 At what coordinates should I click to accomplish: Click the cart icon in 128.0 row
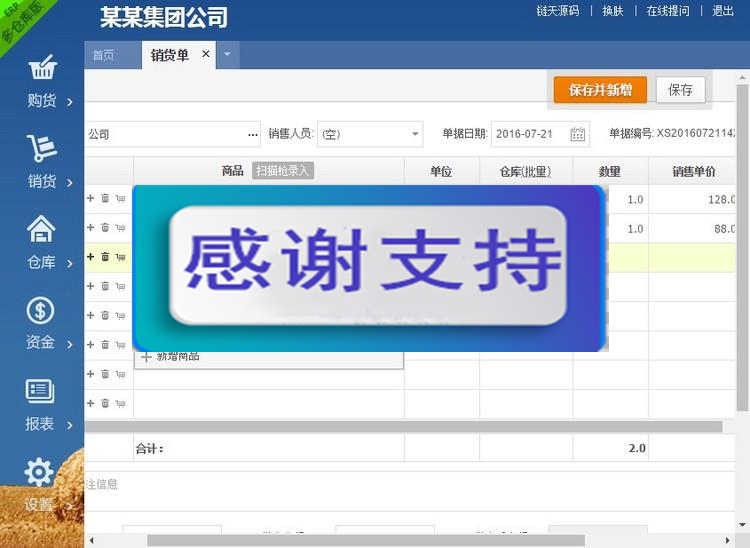pyautogui.click(x=121, y=198)
